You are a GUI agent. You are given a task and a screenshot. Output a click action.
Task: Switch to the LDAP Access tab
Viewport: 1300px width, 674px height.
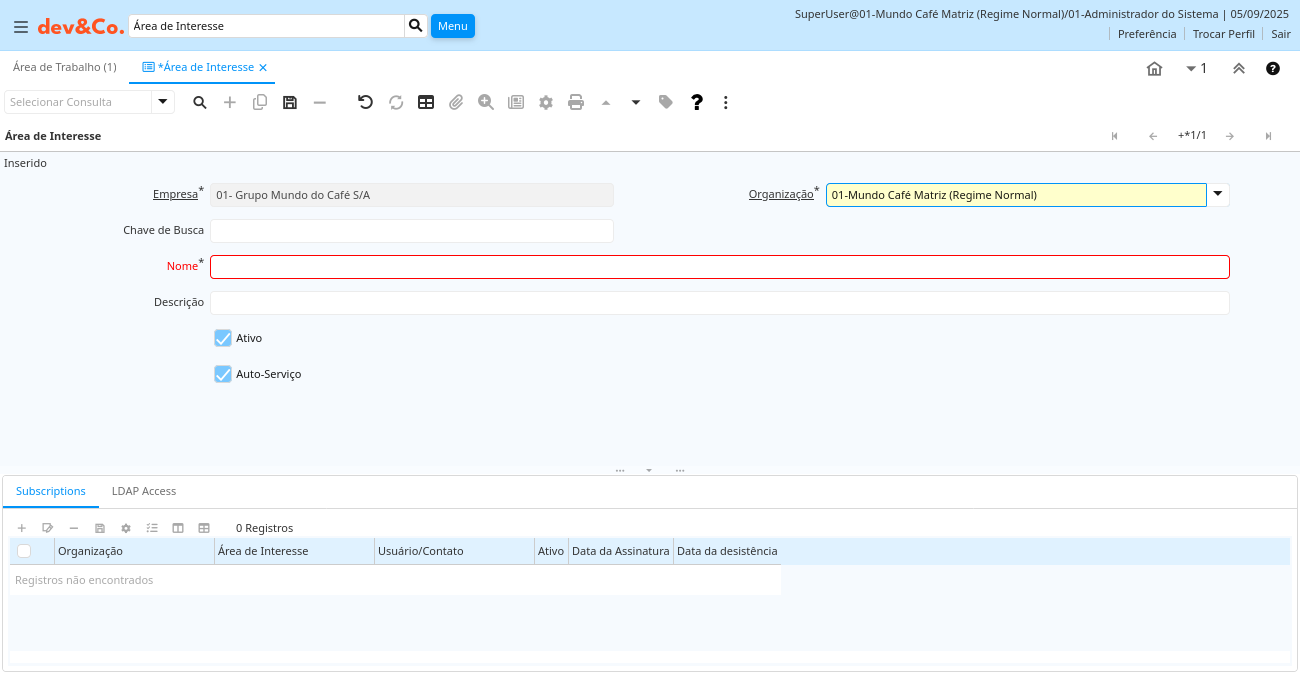click(144, 491)
